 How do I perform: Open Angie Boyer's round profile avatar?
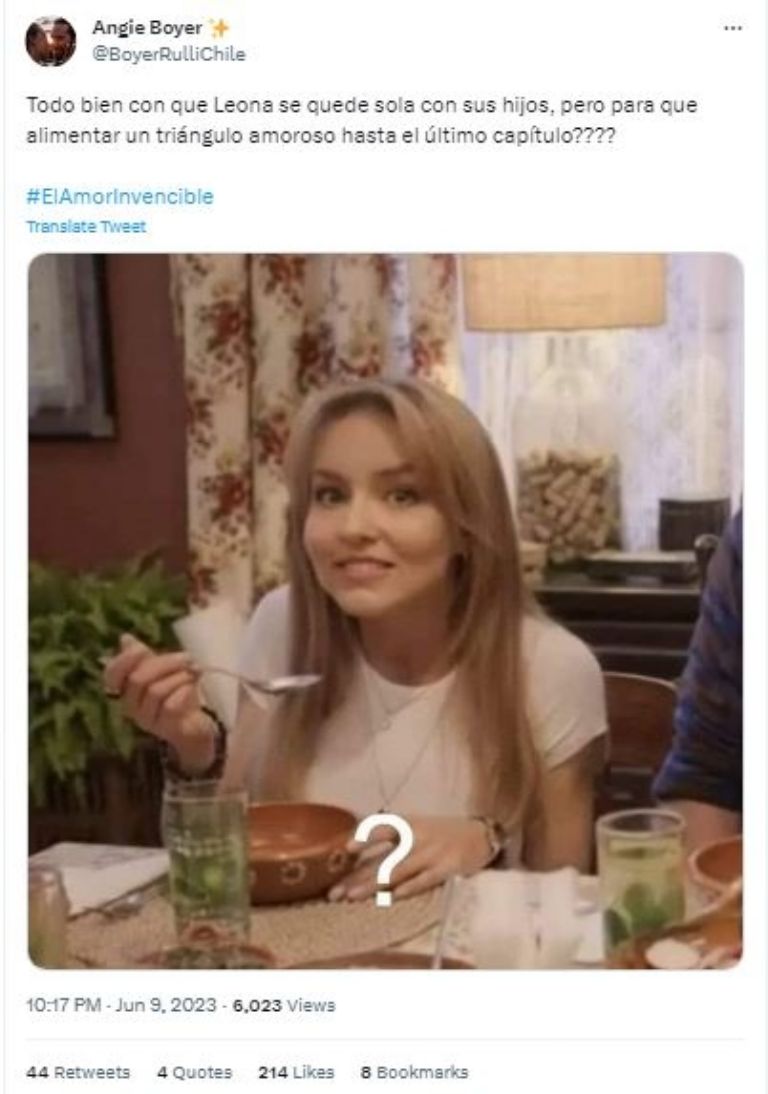pos(50,41)
